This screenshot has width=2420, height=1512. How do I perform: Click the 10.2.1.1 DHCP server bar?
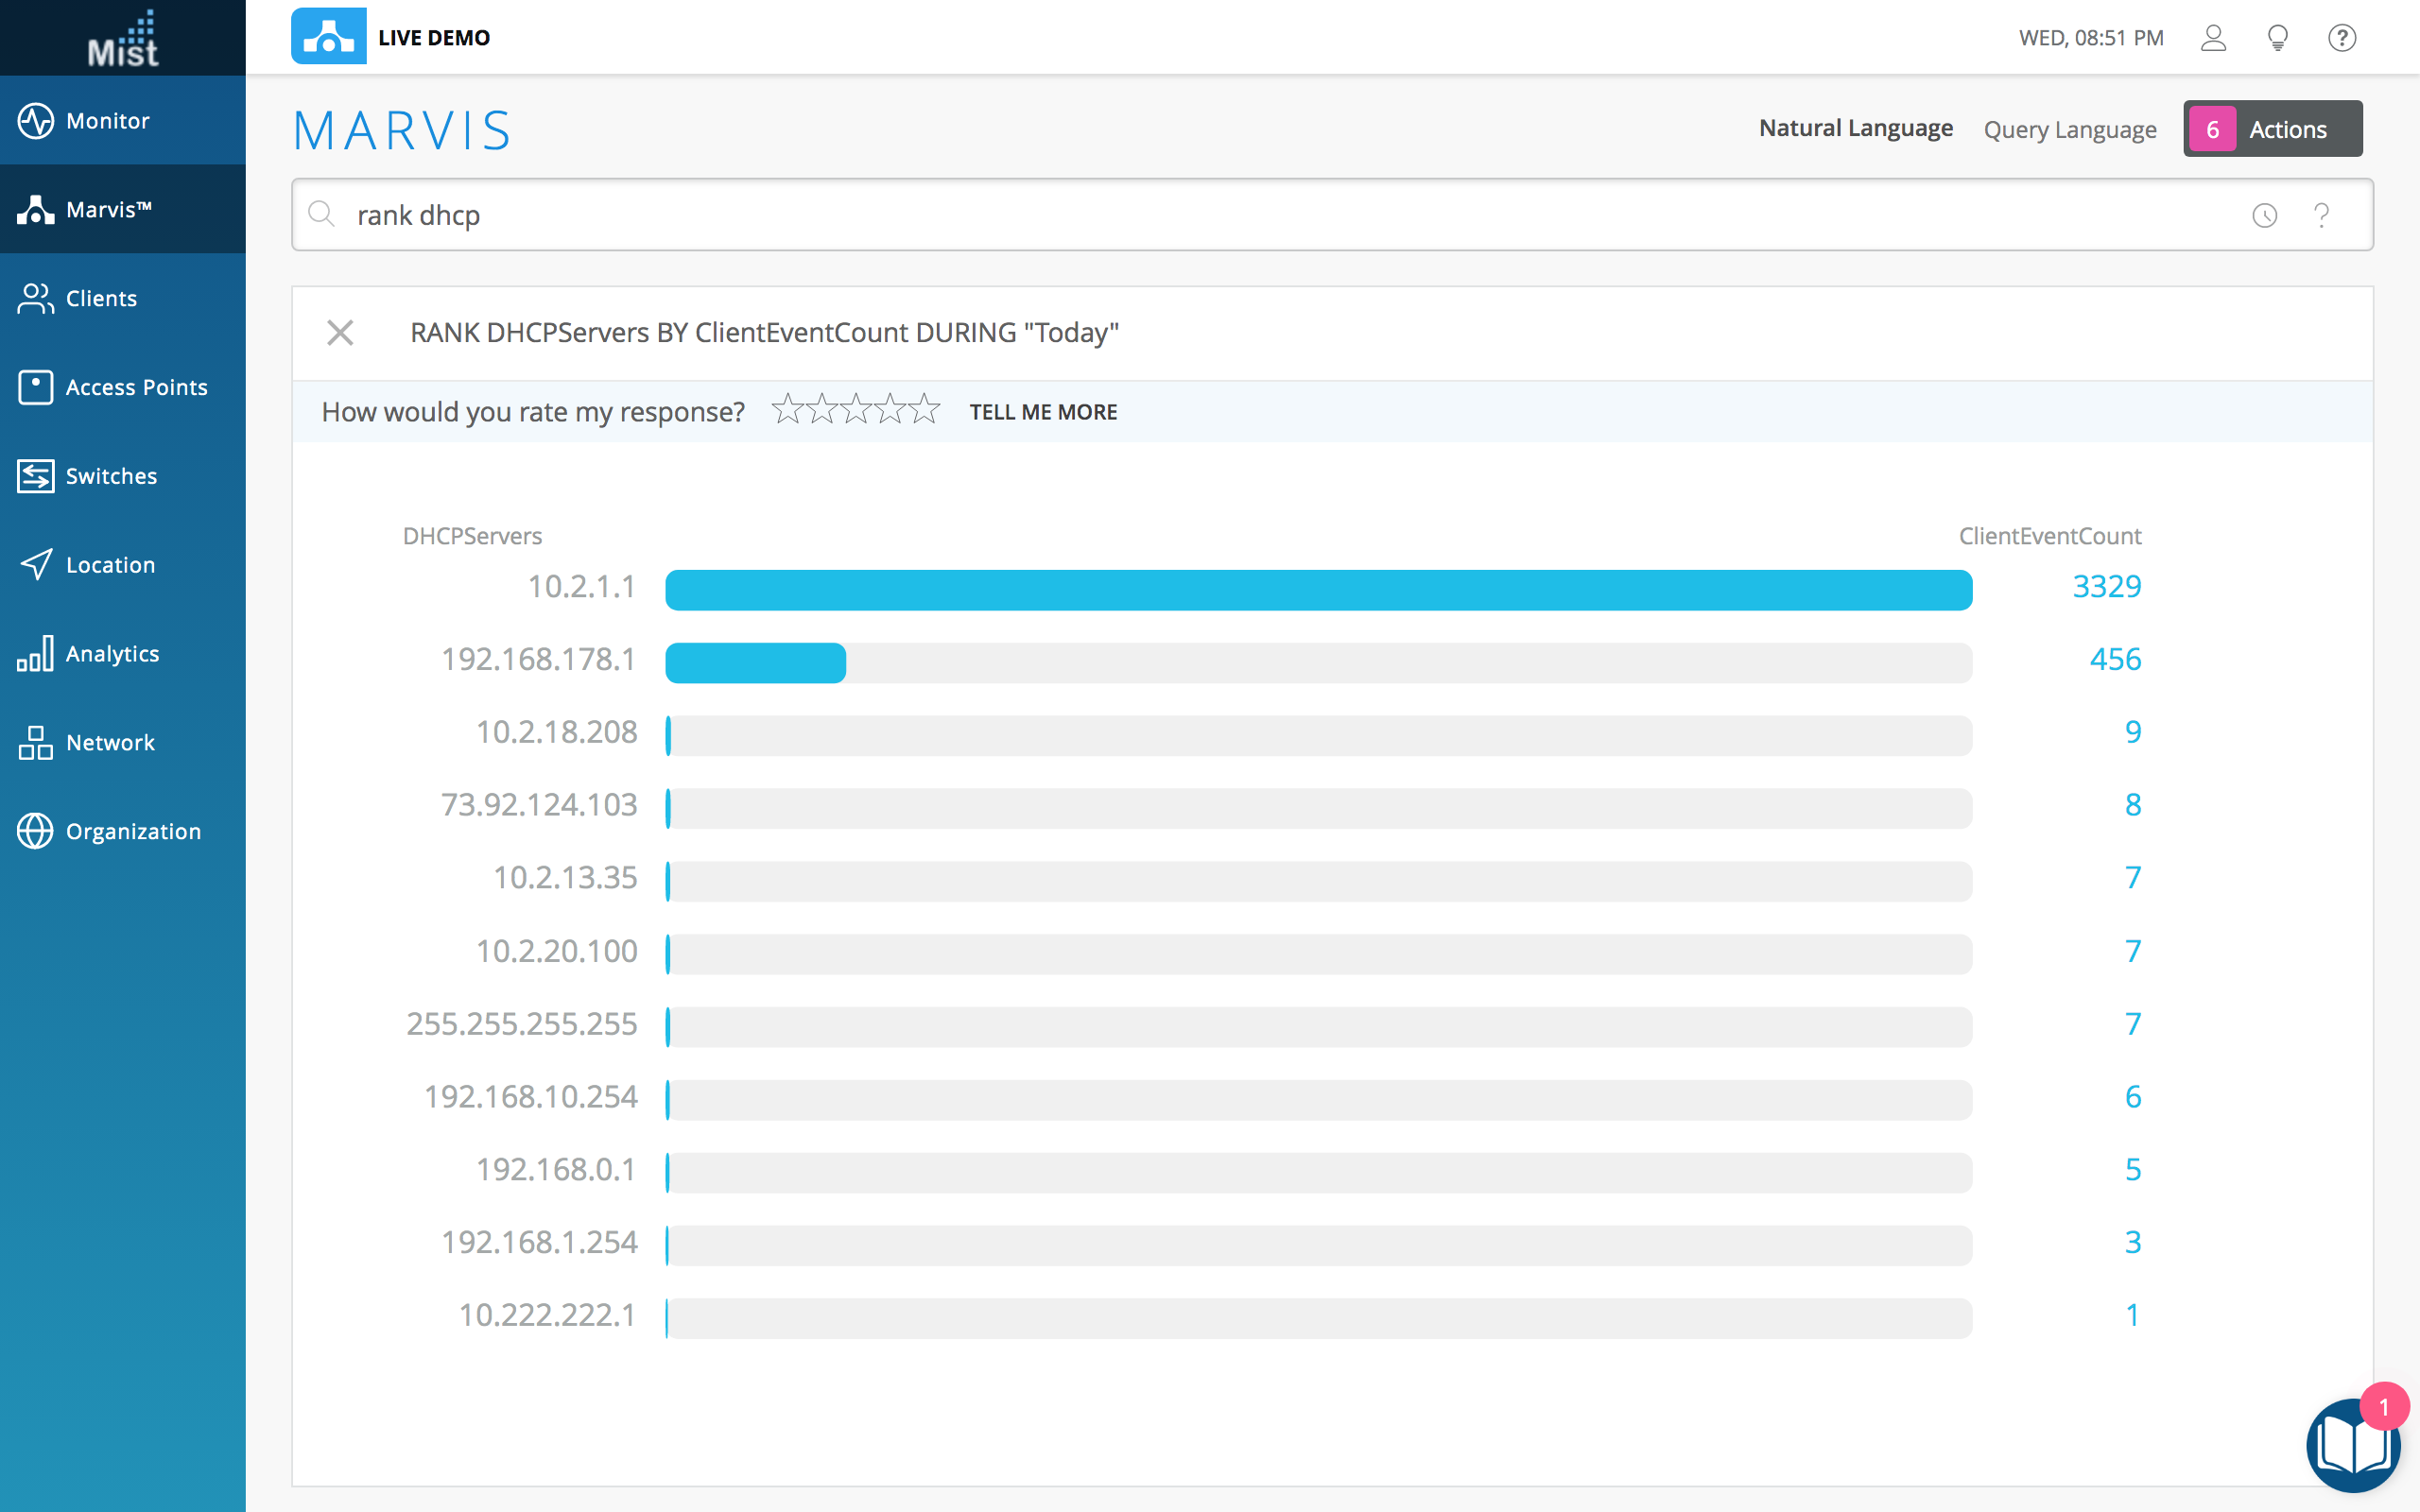point(1318,590)
